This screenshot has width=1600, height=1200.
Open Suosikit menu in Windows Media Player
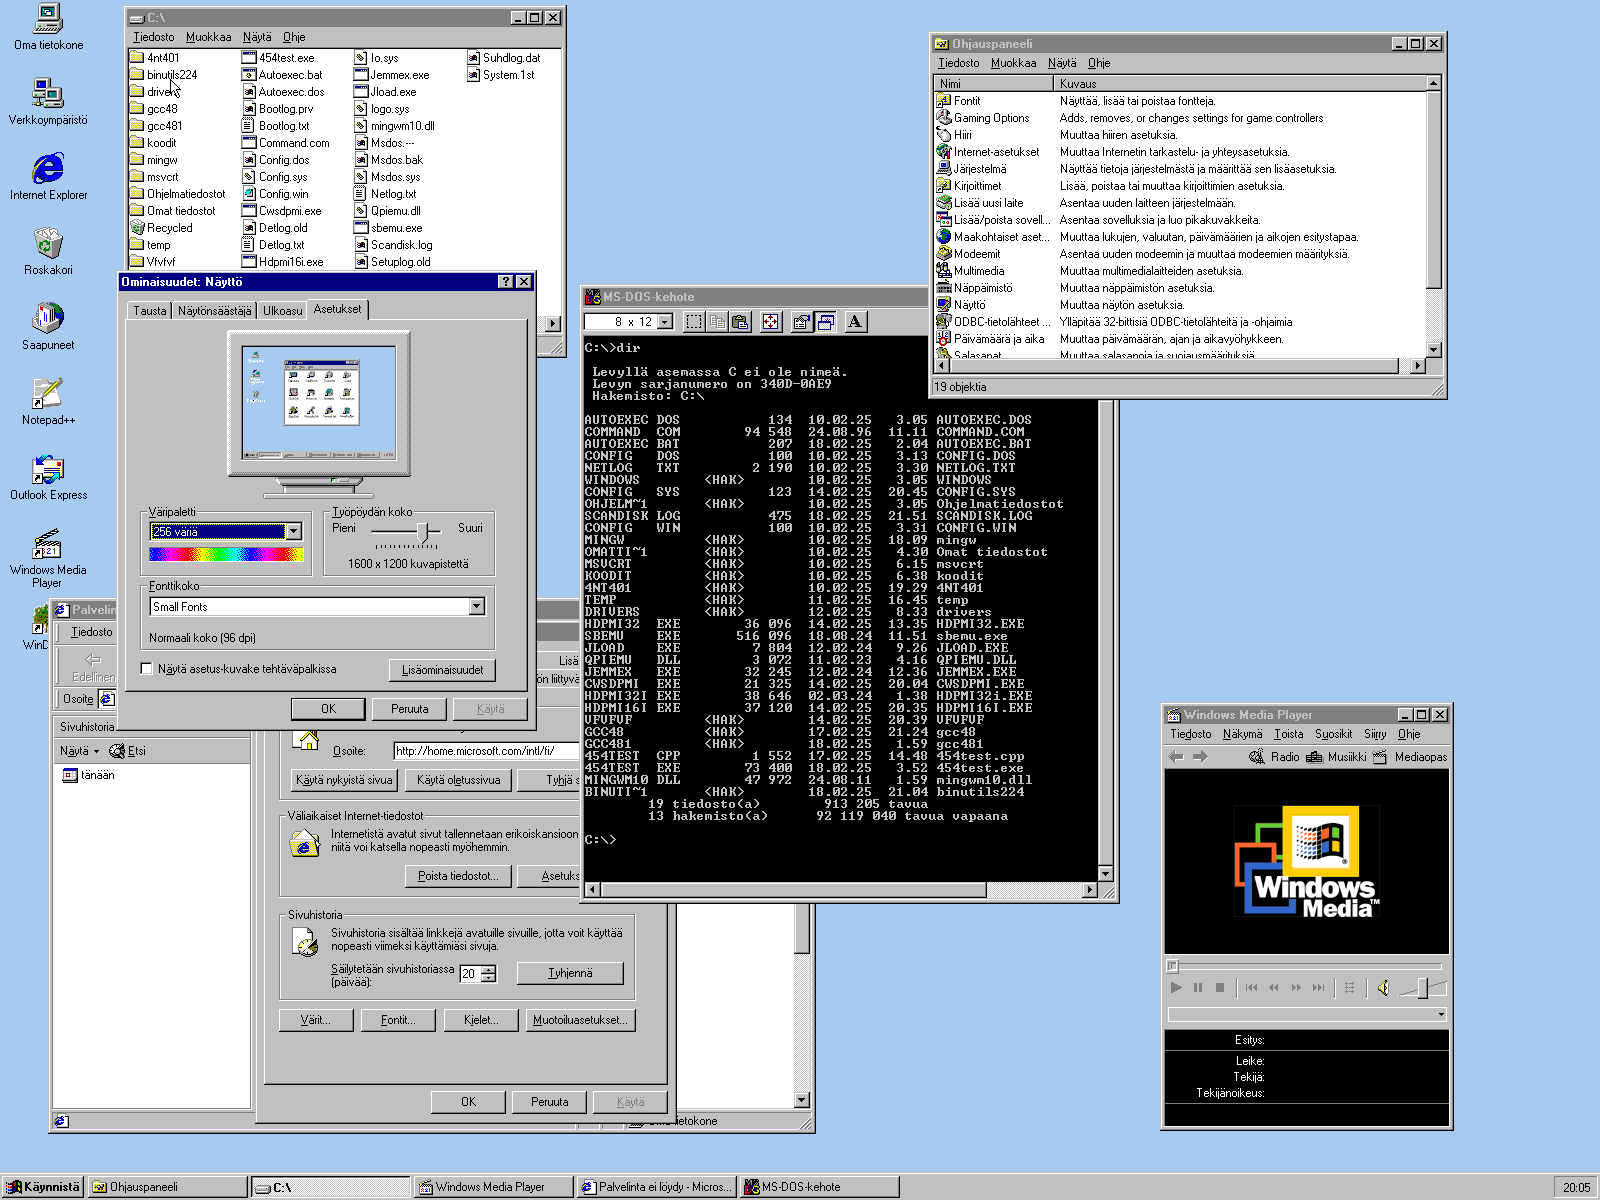coord(1333,734)
